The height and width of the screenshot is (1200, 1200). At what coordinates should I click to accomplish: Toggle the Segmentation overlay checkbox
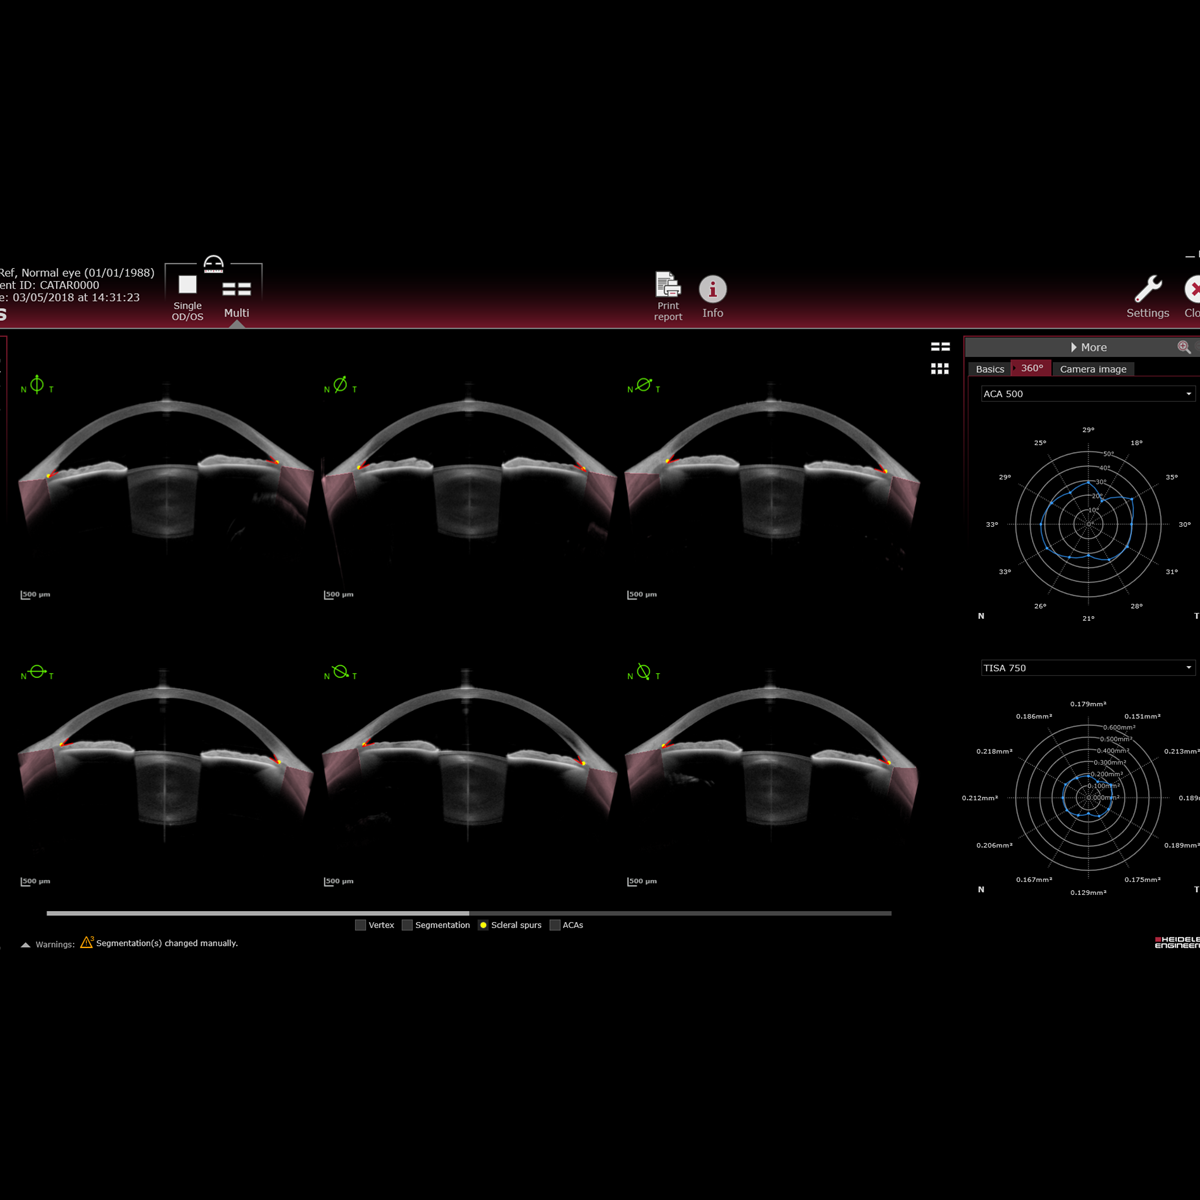click(x=407, y=925)
